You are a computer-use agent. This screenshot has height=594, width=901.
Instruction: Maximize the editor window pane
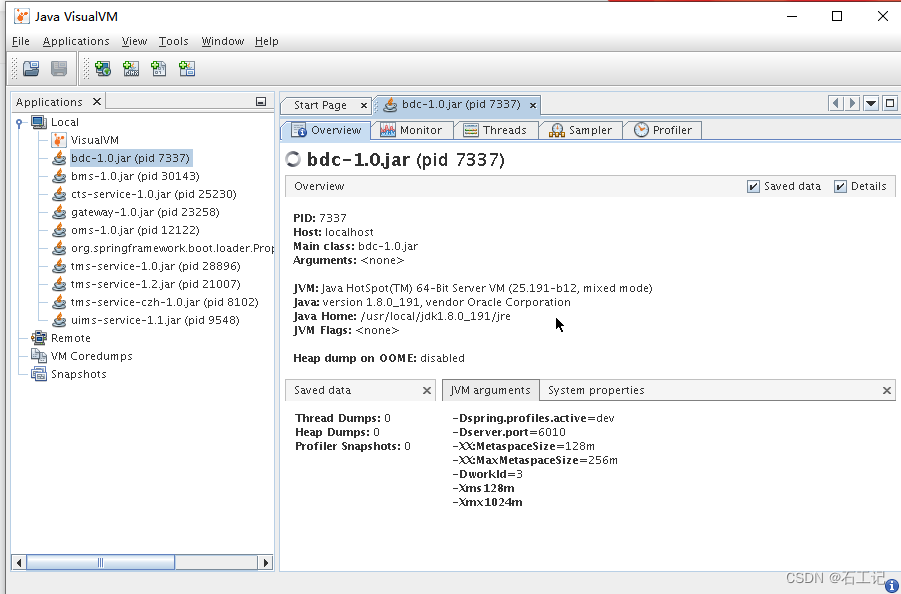tap(890, 103)
